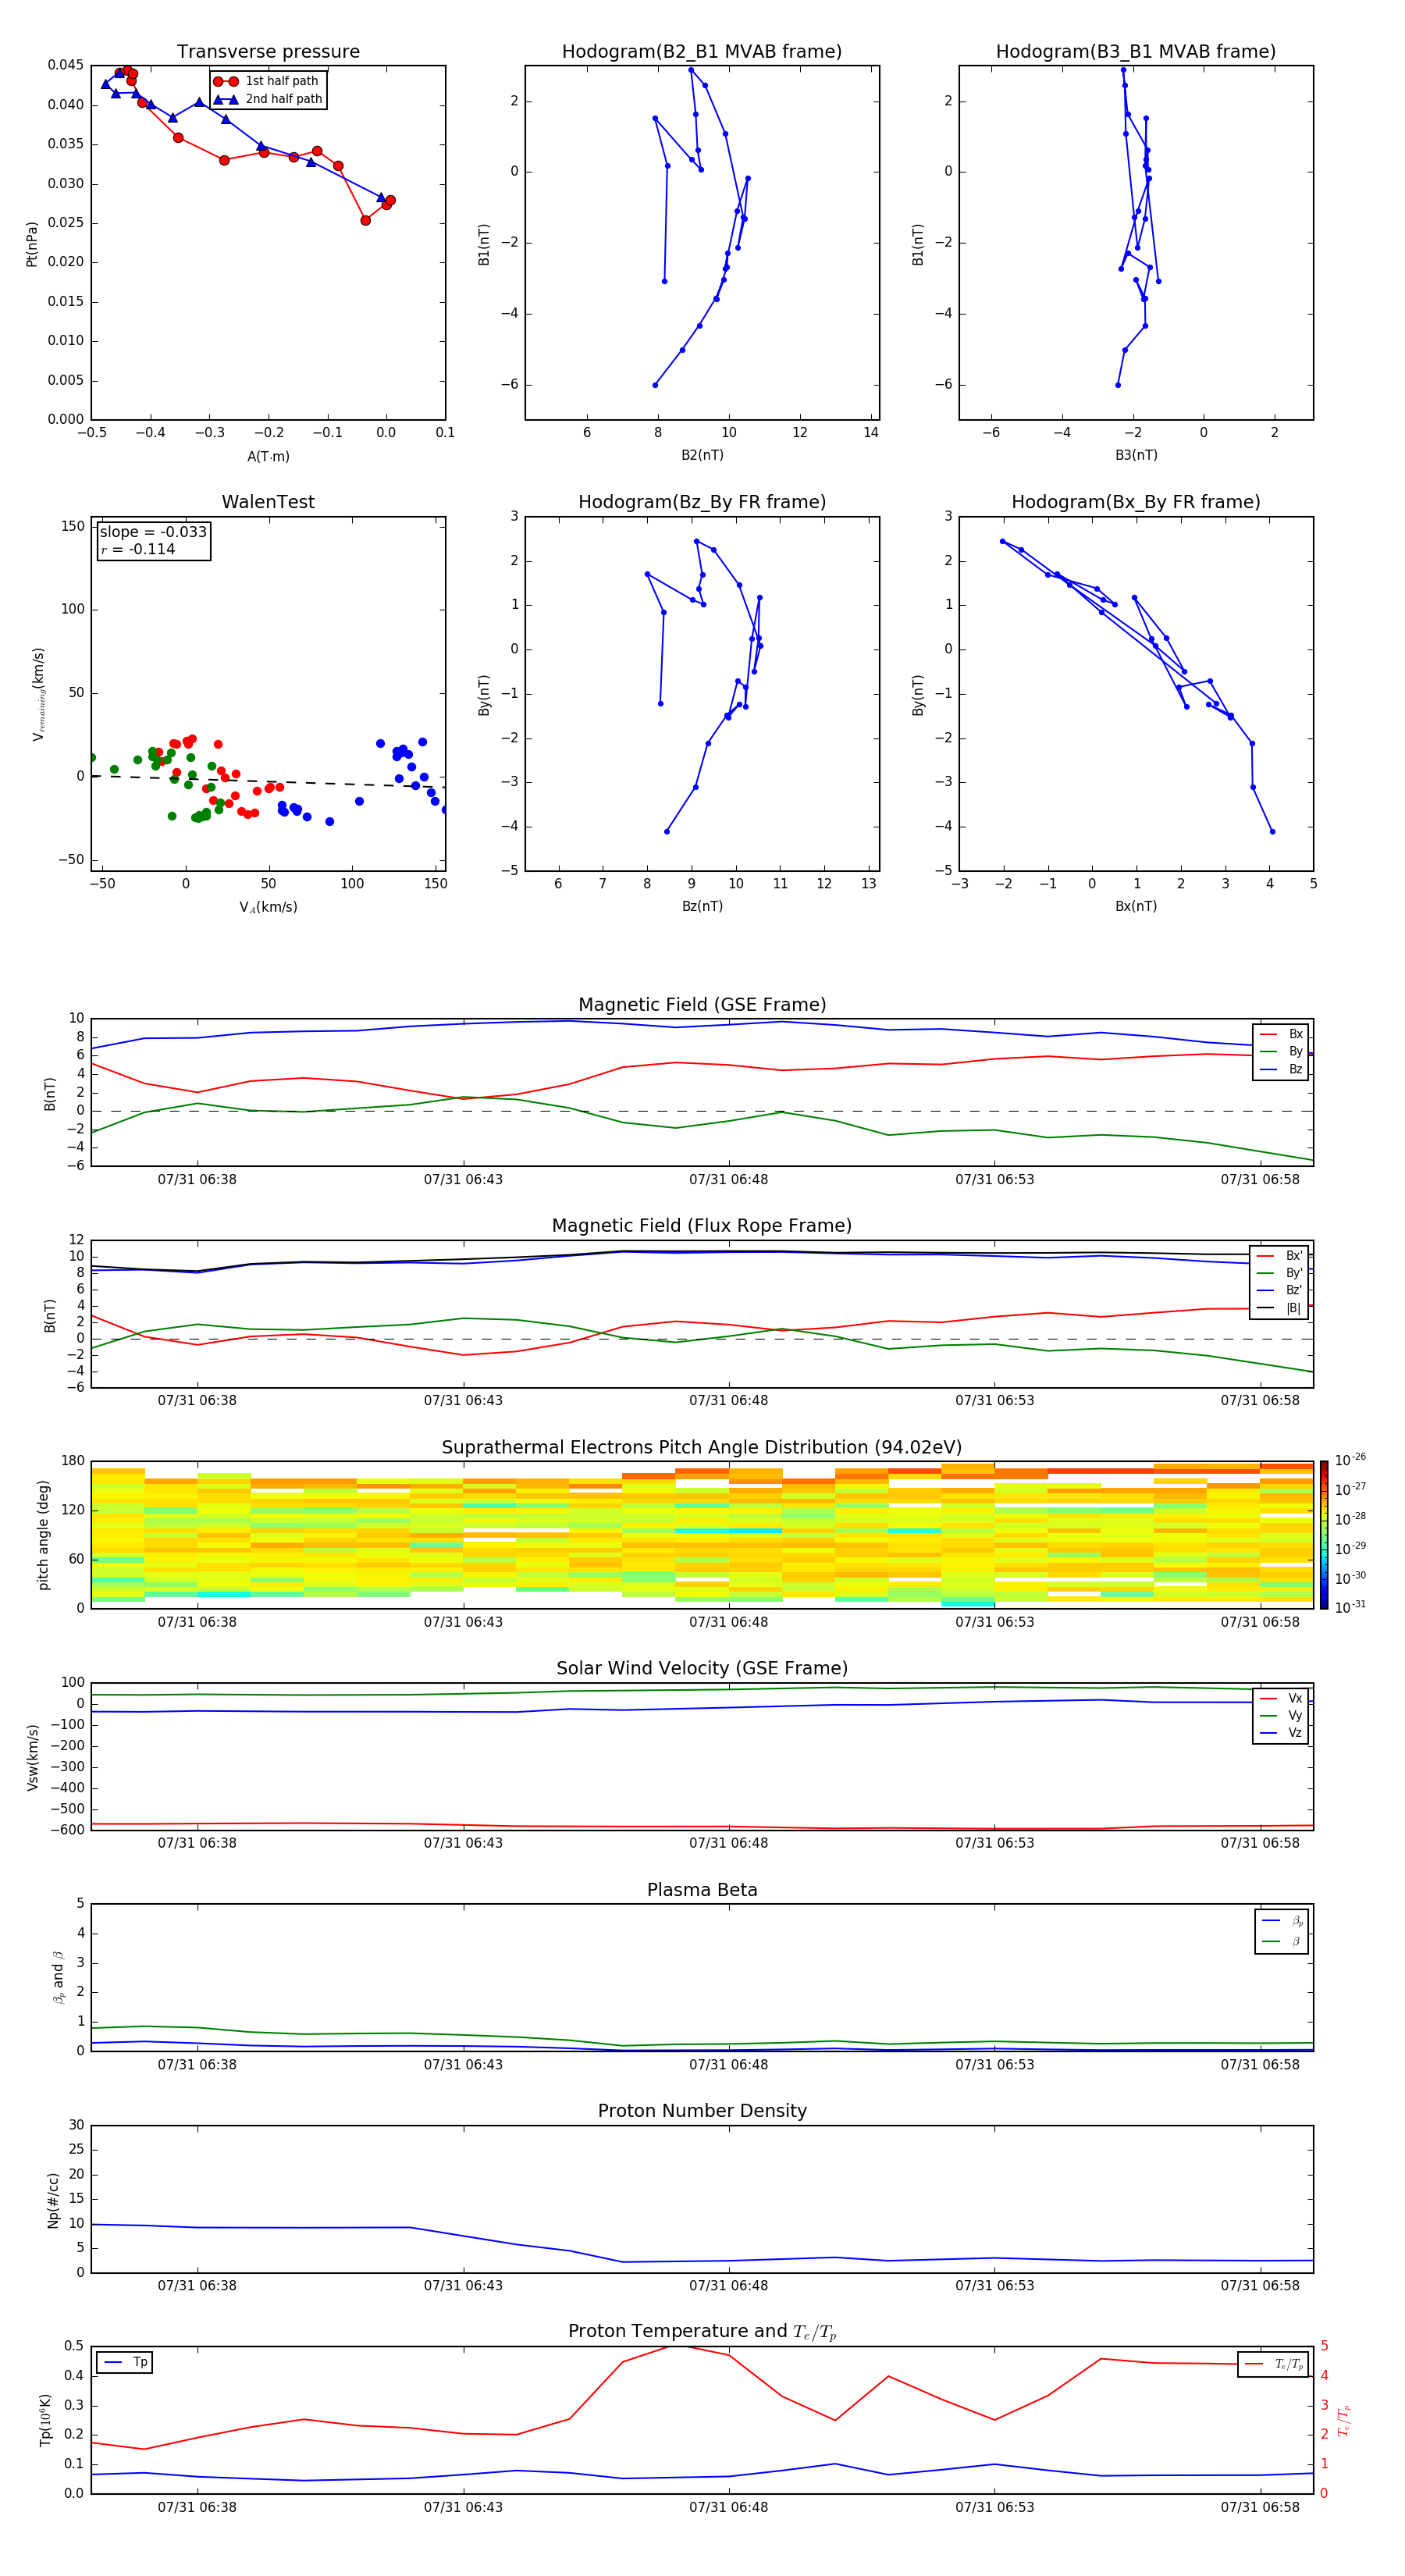Click the "Proton Number Density" title

[702, 2111]
